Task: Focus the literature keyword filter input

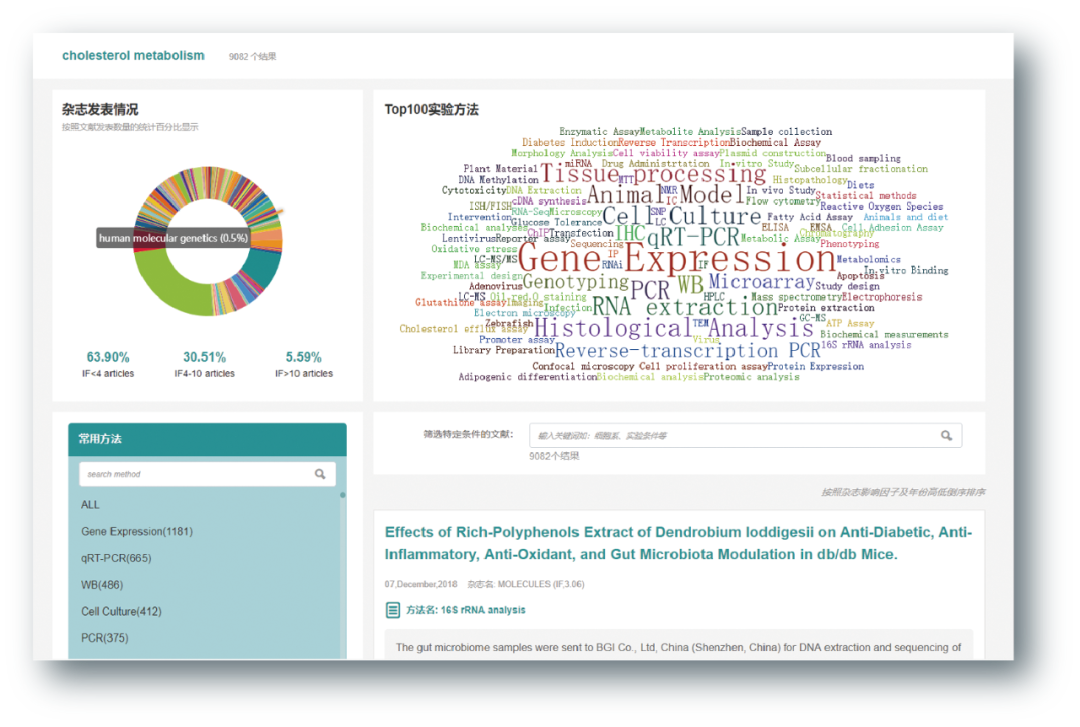Action: click(x=730, y=435)
